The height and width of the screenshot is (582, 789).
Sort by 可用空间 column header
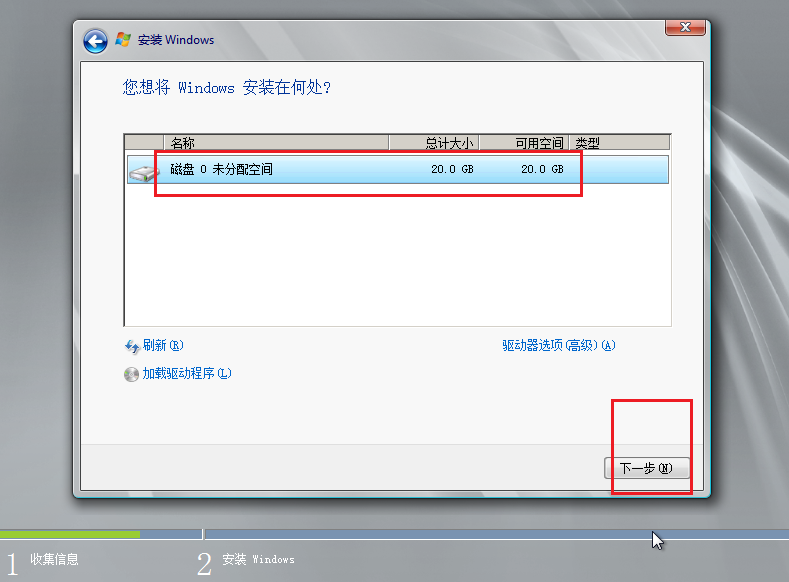(x=524, y=143)
